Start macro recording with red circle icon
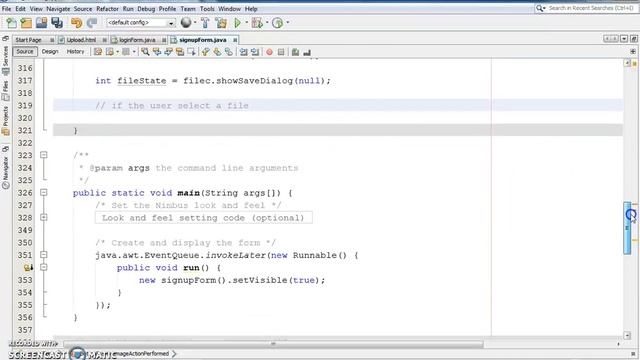The image size is (640, 360). [x=269, y=52]
